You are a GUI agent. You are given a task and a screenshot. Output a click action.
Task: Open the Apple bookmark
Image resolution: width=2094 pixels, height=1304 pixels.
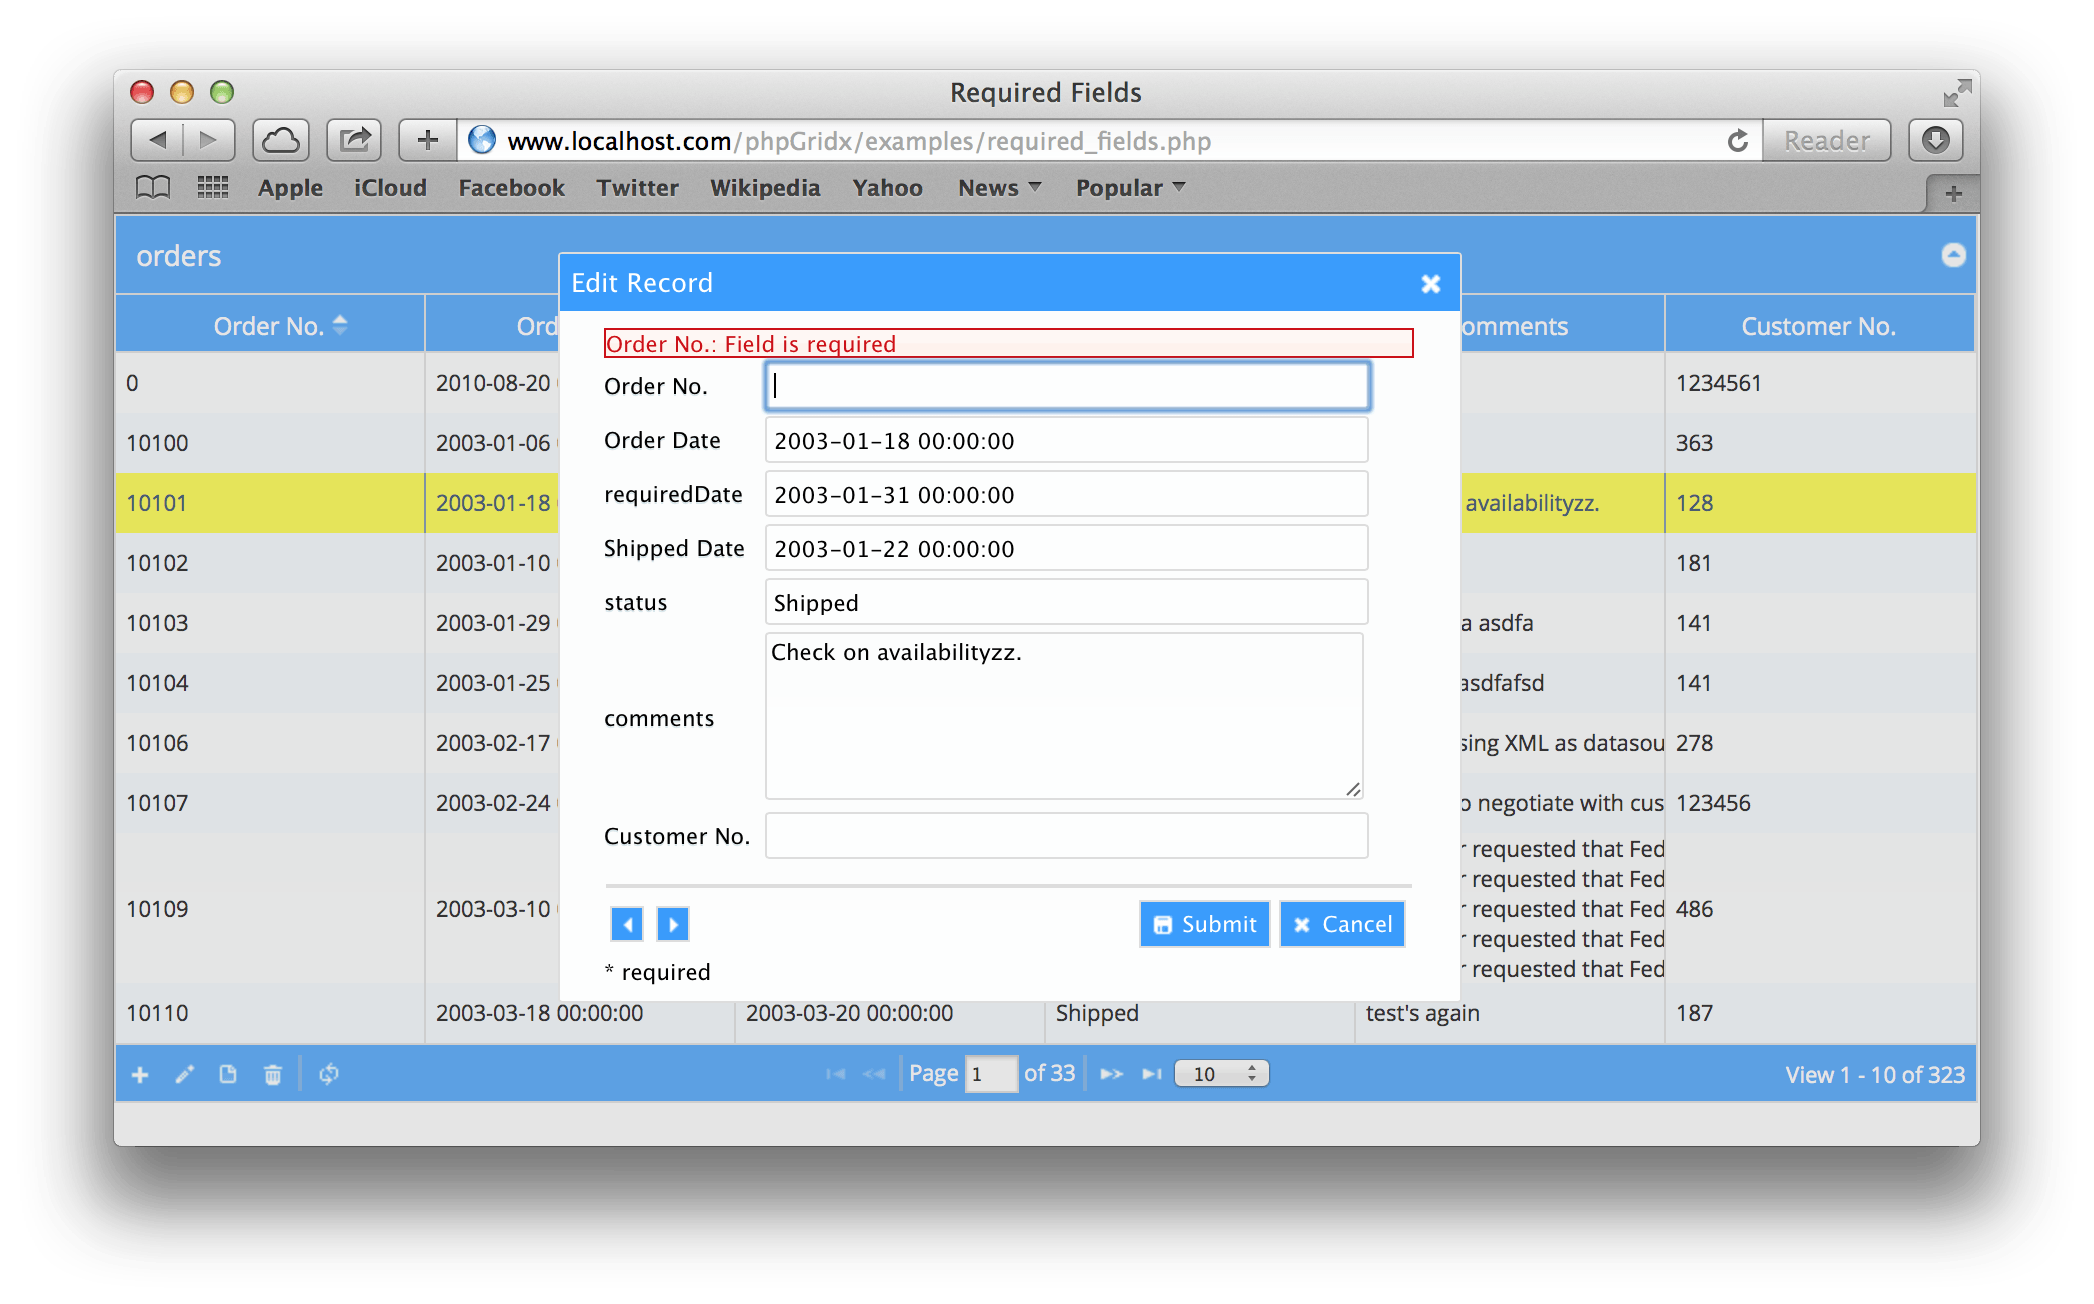click(x=290, y=187)
